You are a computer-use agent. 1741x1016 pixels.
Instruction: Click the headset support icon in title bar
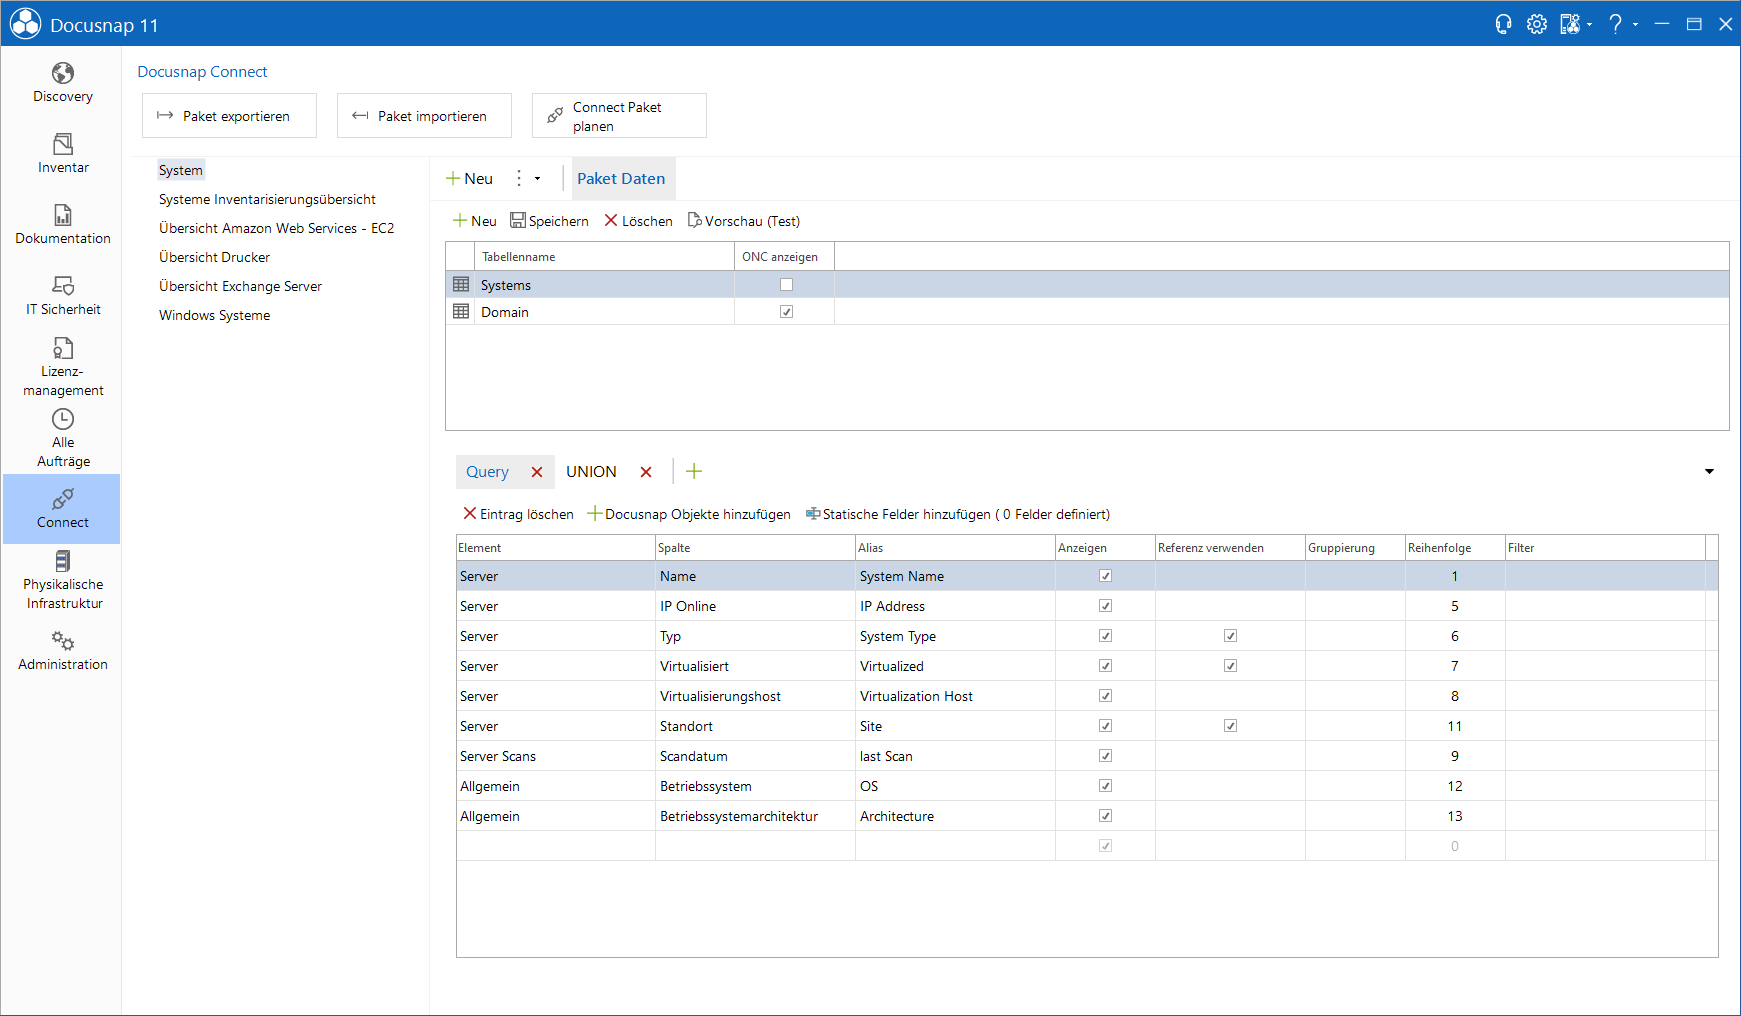[x=1503, y=24]
